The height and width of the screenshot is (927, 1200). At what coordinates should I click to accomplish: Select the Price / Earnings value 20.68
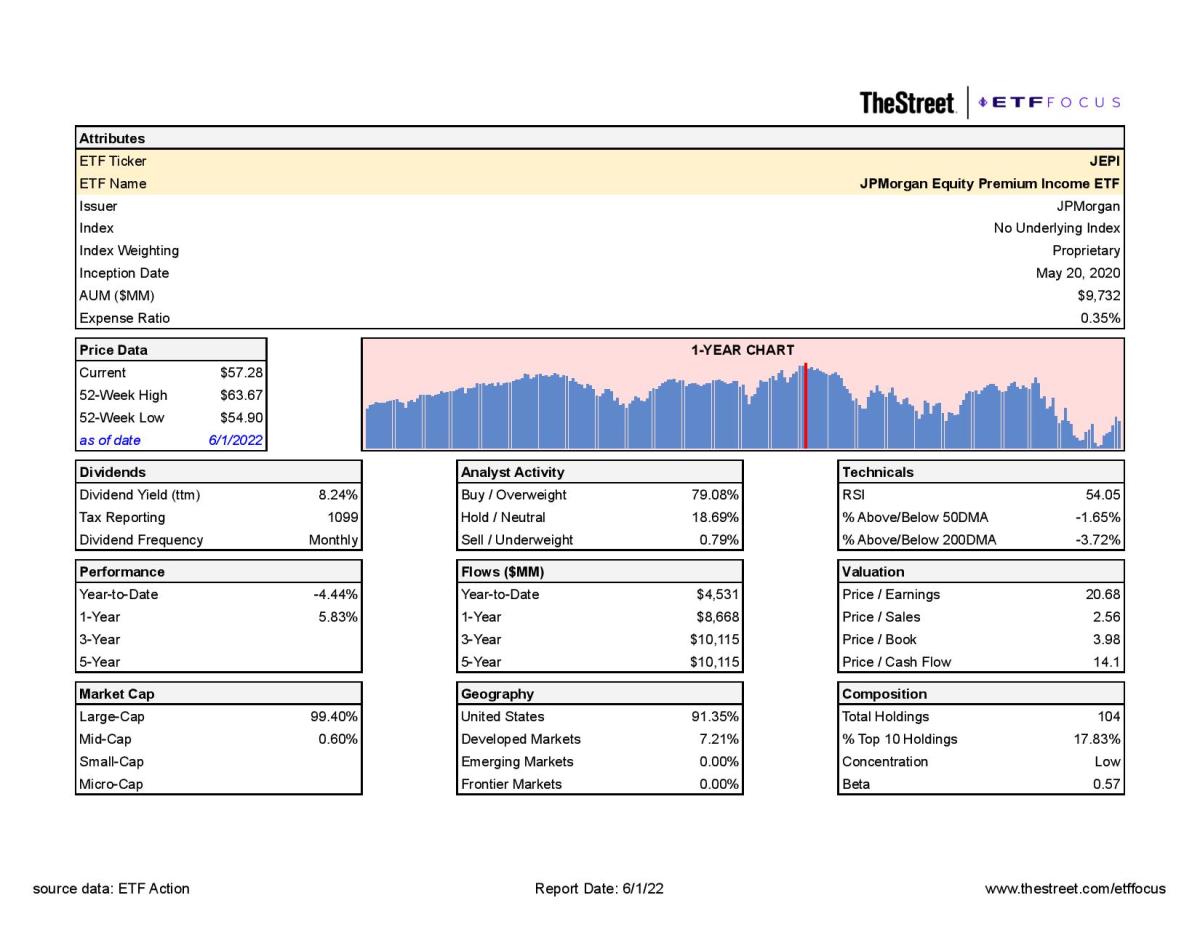[x=1104, y=594]
